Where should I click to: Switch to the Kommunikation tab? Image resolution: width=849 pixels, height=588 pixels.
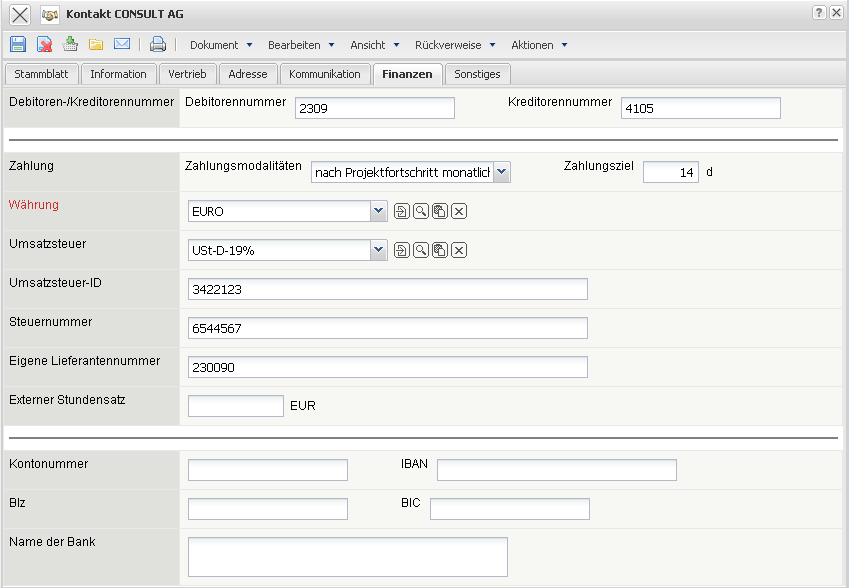click(324, 74)
